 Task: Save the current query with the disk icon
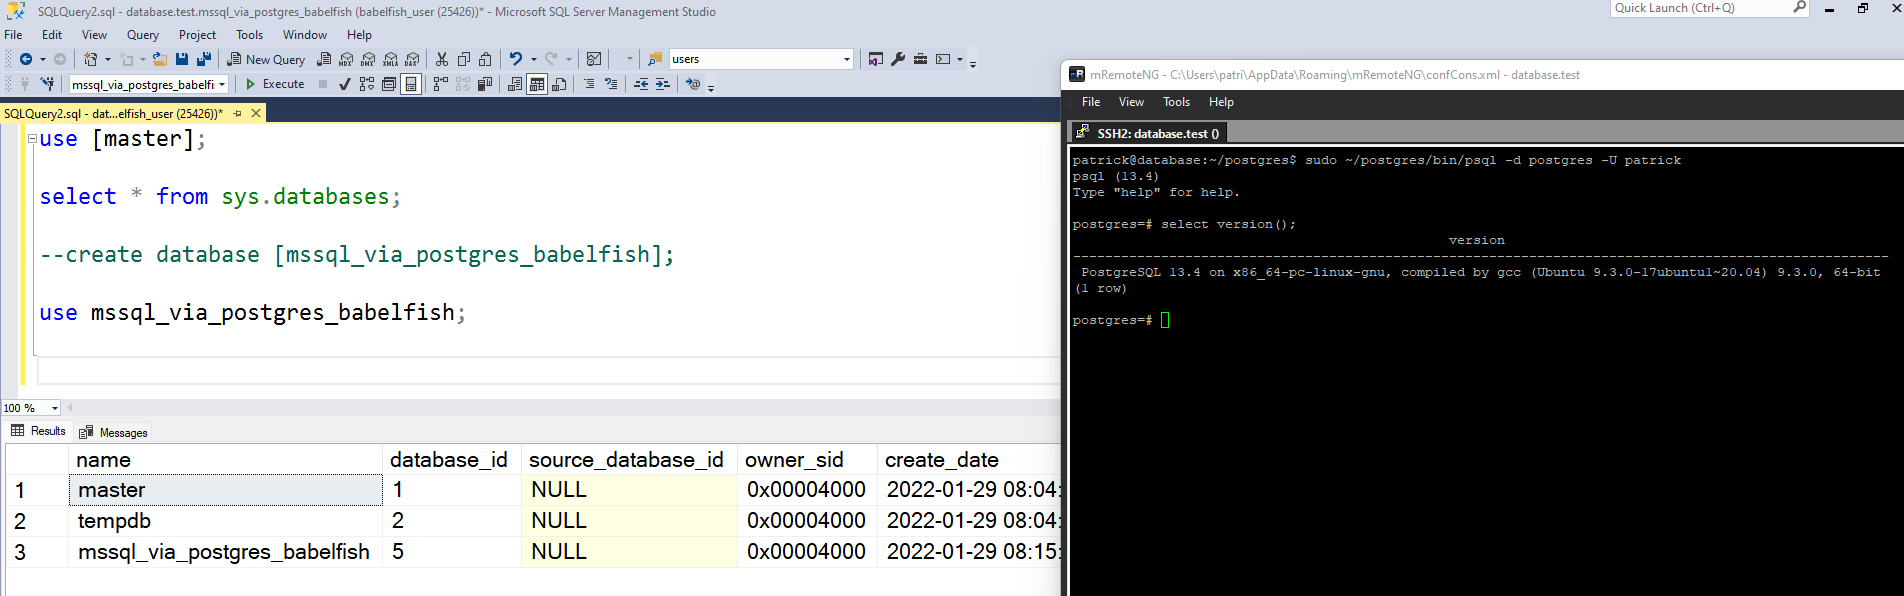[182, 59]
